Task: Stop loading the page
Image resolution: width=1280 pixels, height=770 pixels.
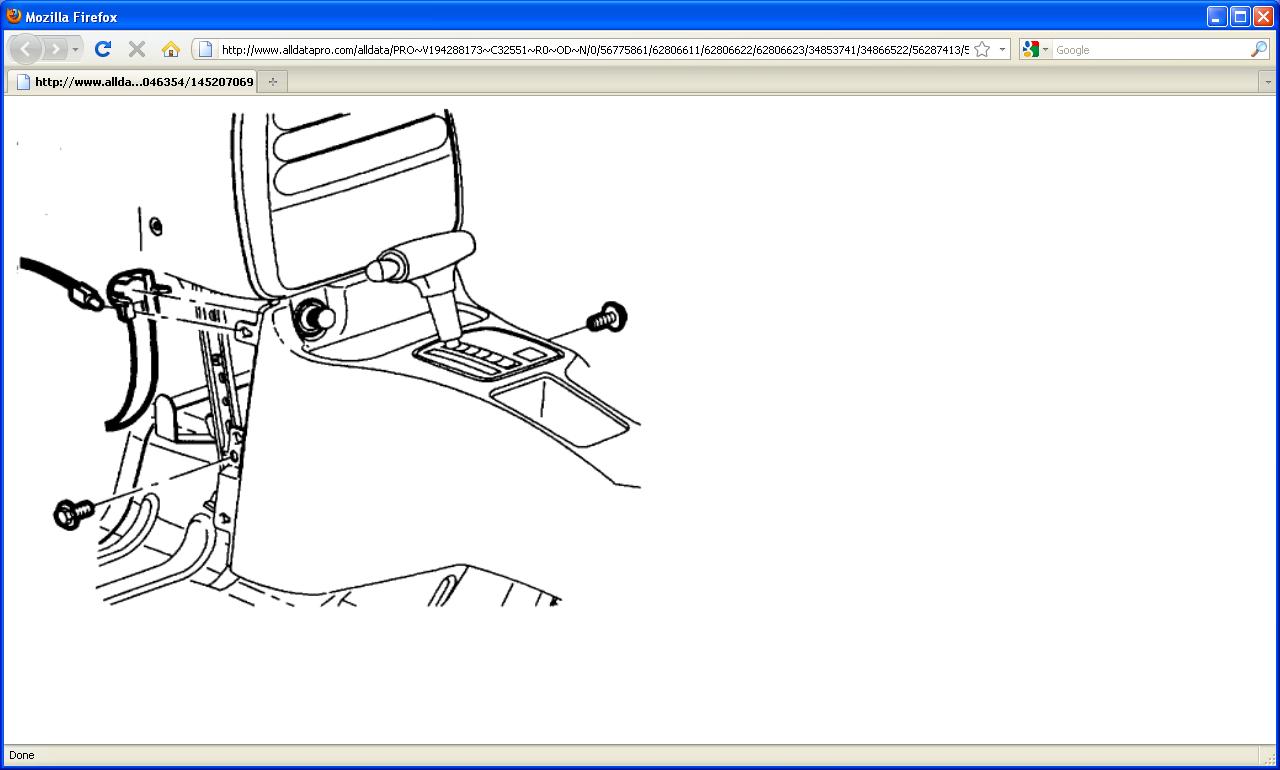Action: point(137,49)
